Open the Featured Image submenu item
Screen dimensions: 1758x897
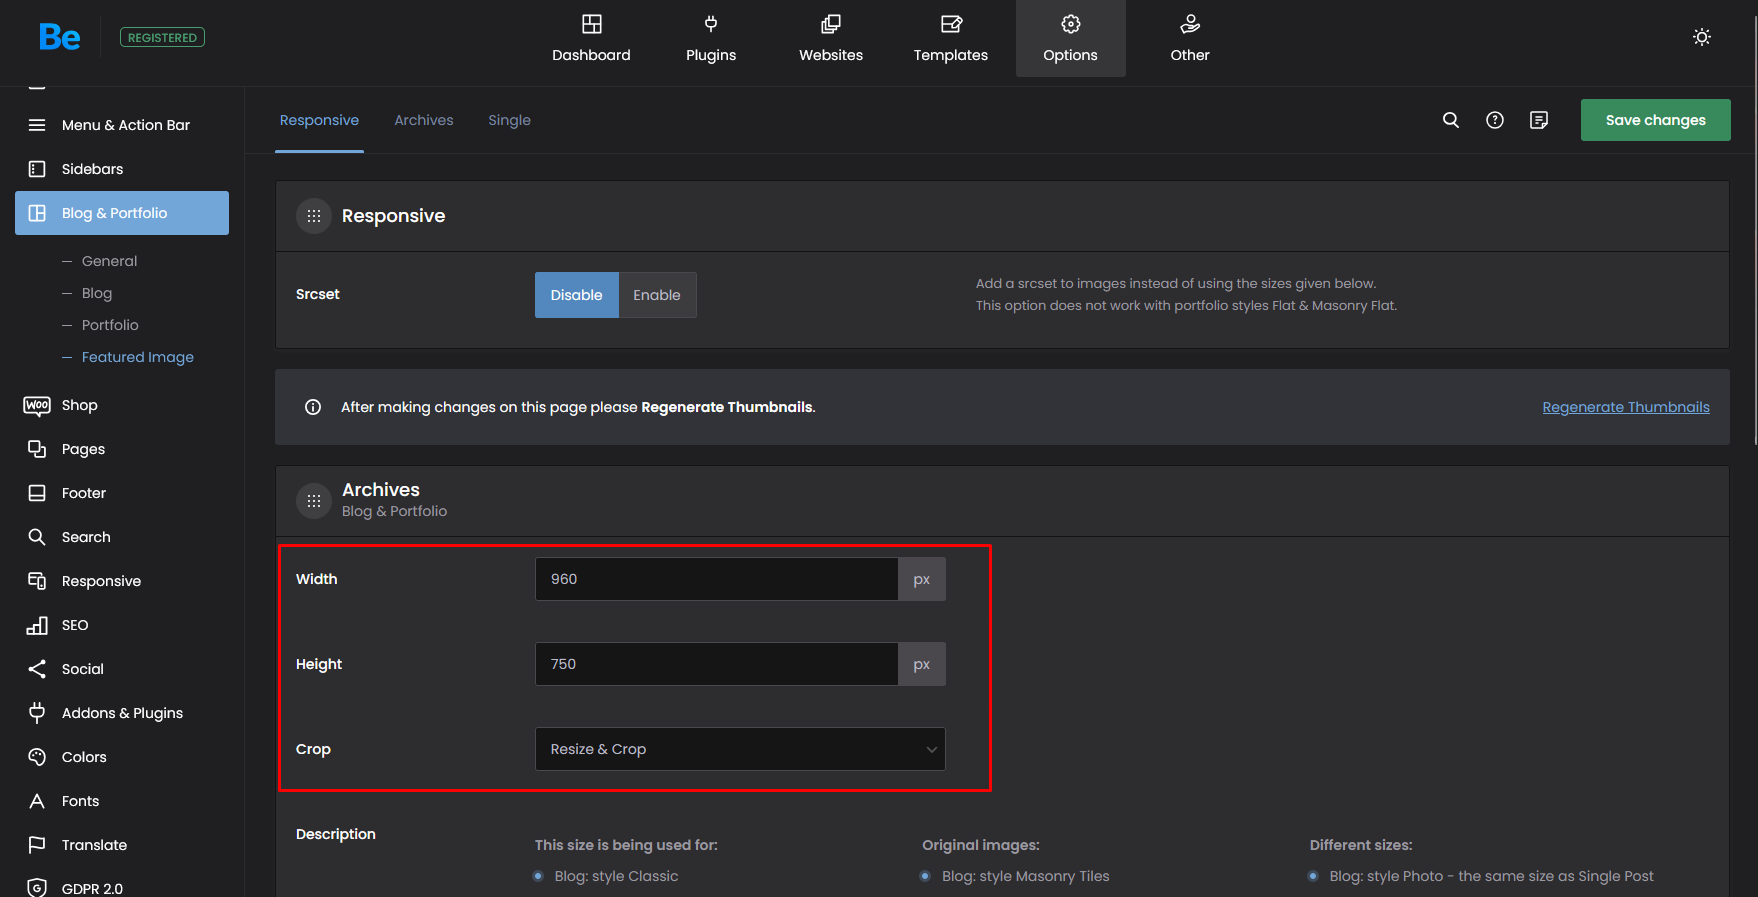138,357
